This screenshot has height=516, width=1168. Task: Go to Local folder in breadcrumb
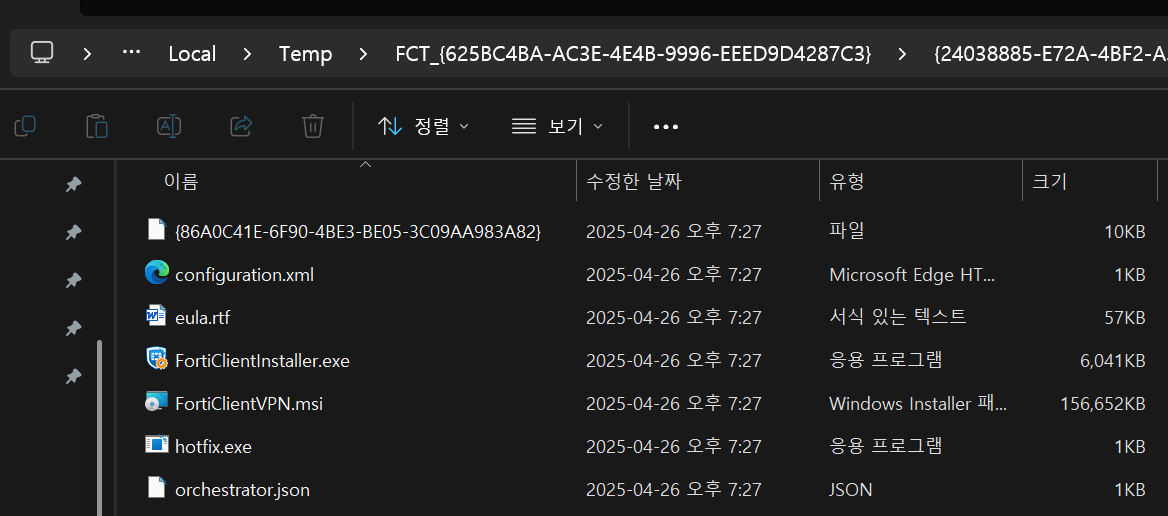pos(192,54)
